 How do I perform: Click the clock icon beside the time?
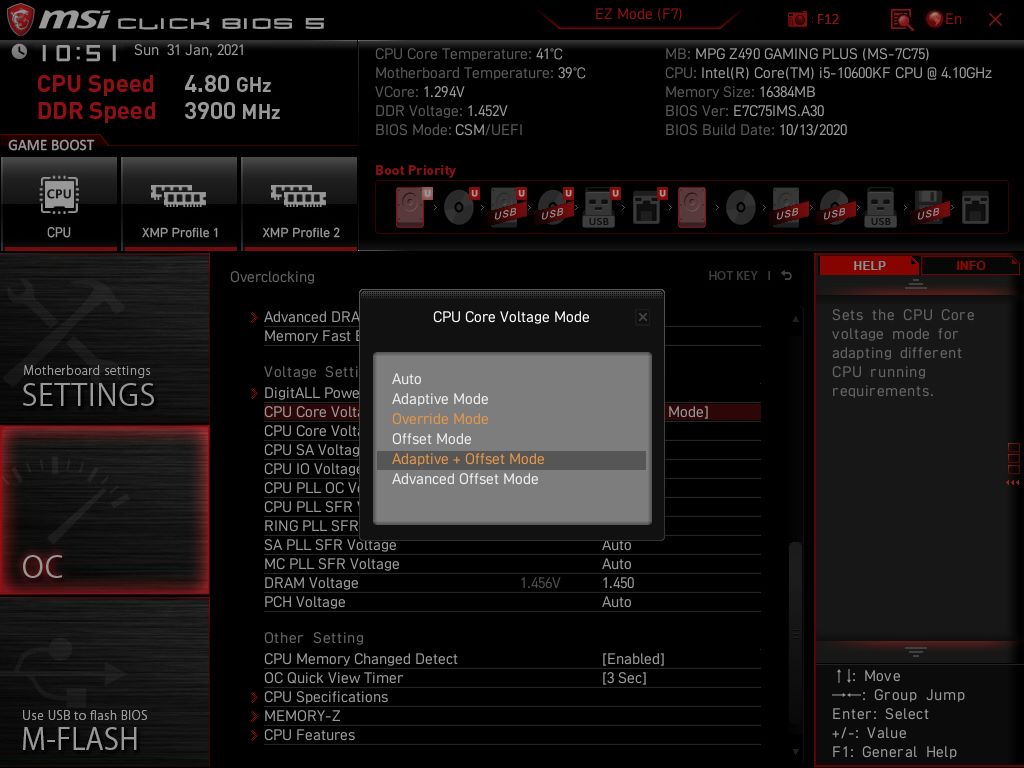(x=19, y=51)
